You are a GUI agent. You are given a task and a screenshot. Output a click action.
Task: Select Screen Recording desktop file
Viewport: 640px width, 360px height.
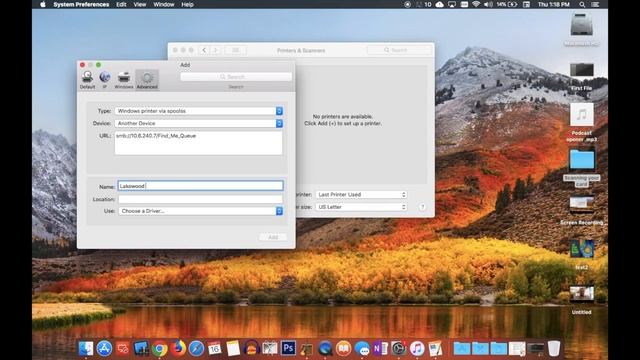tap(582, 204)
